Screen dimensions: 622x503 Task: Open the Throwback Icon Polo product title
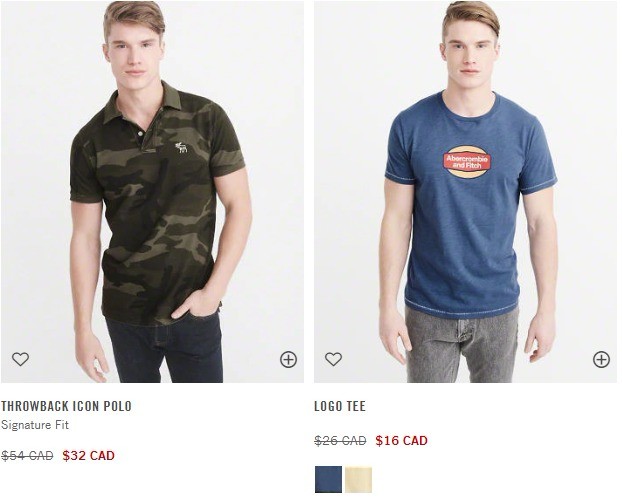[x=66, y=406]
